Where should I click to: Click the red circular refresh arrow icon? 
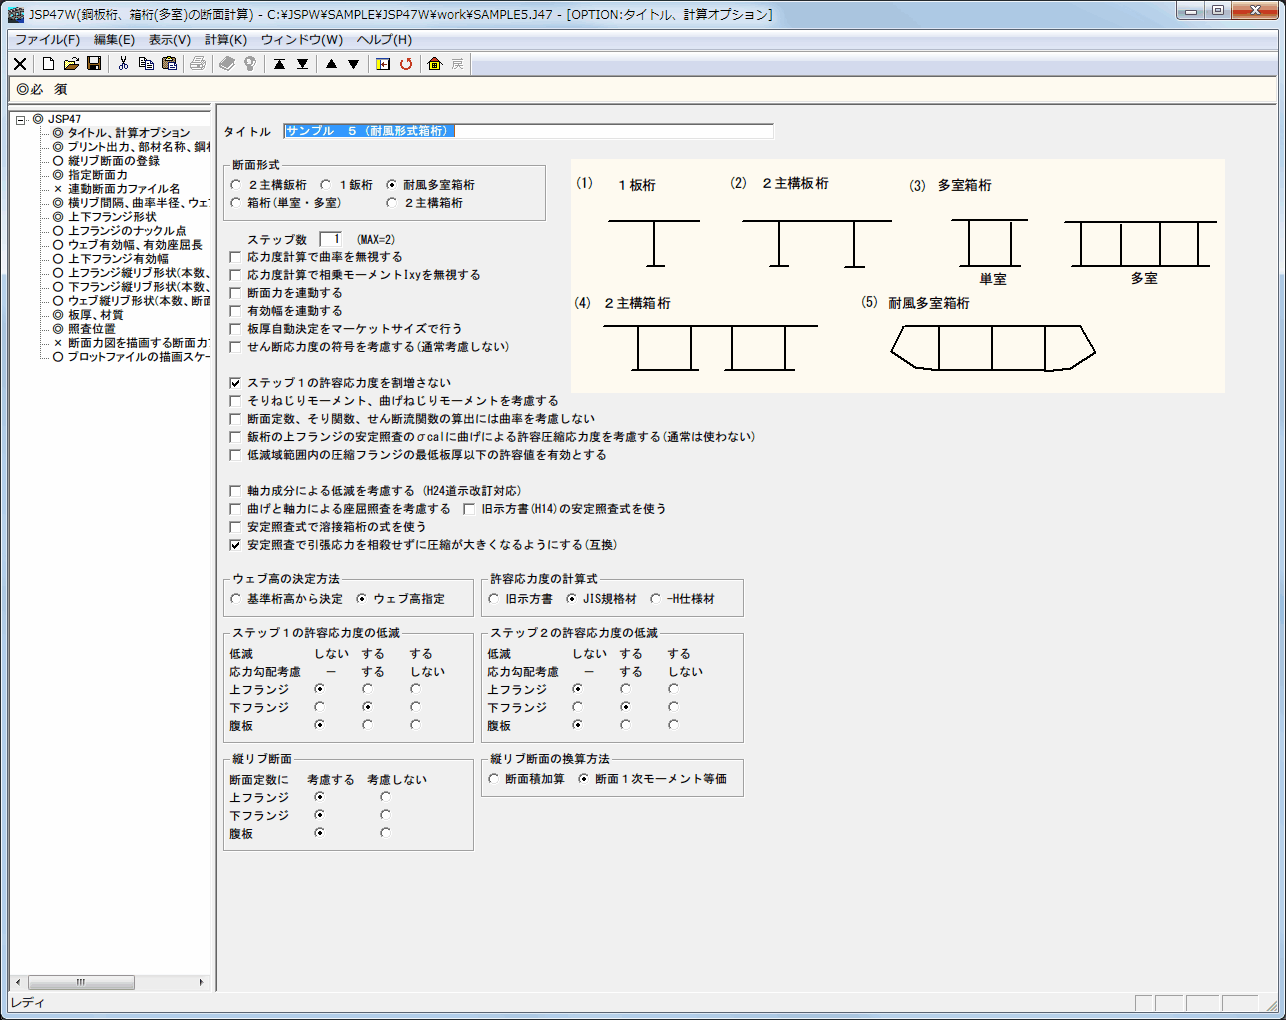click(406, 64)
